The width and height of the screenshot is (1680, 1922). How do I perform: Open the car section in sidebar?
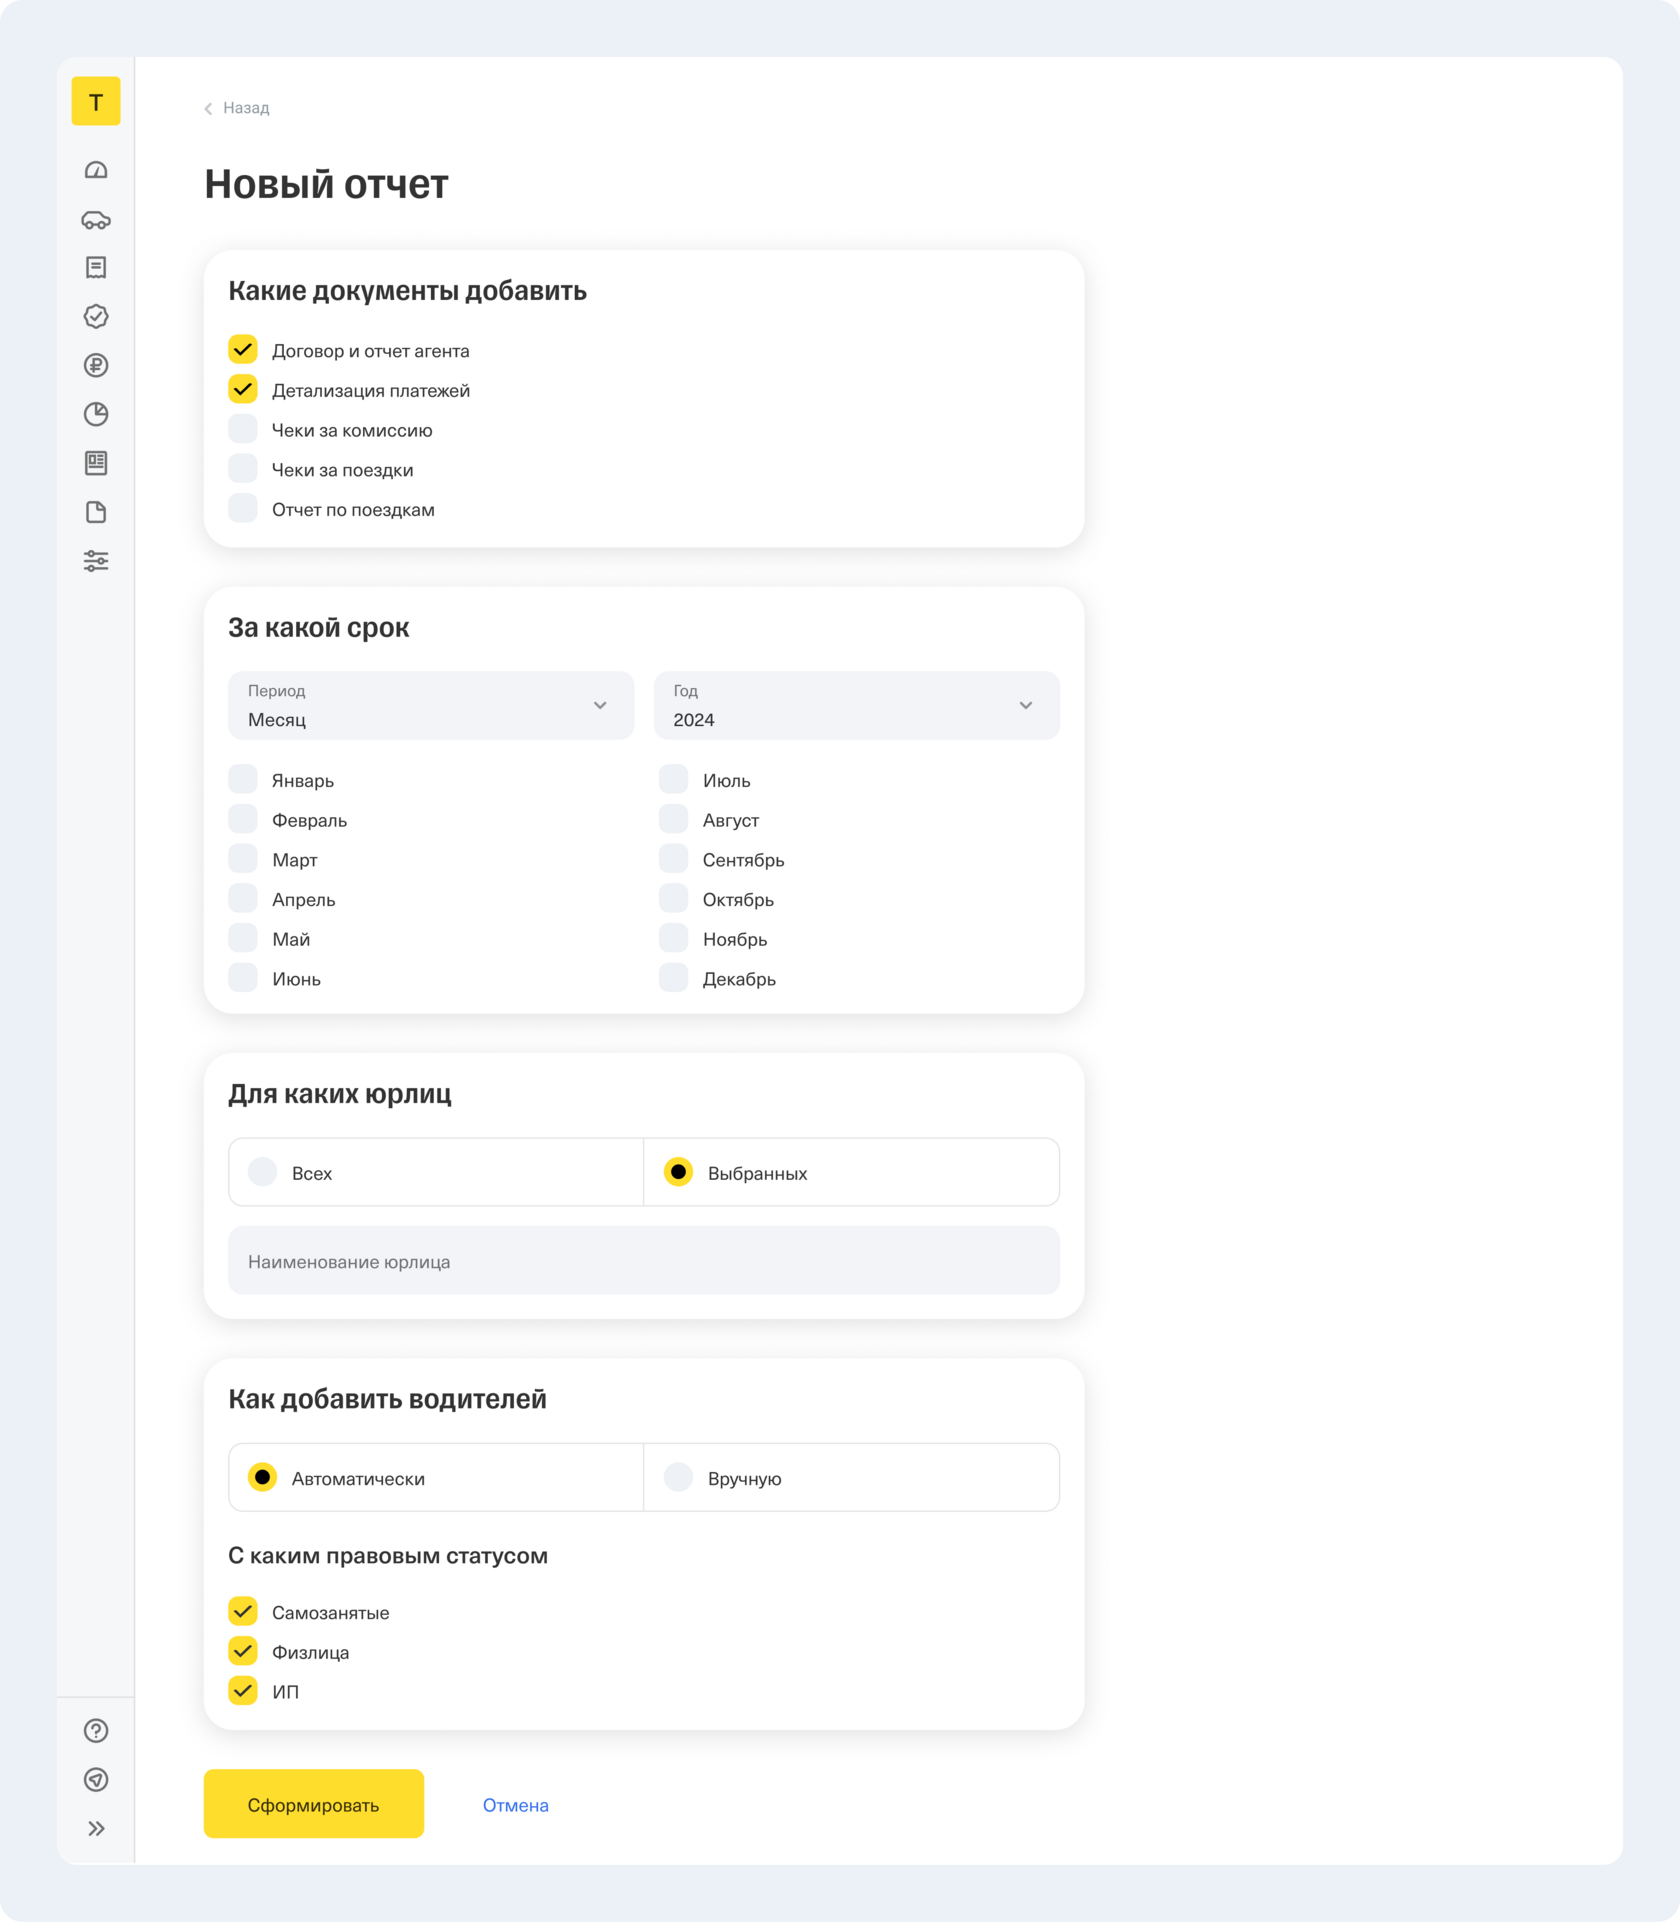click(x=96, y=220)
